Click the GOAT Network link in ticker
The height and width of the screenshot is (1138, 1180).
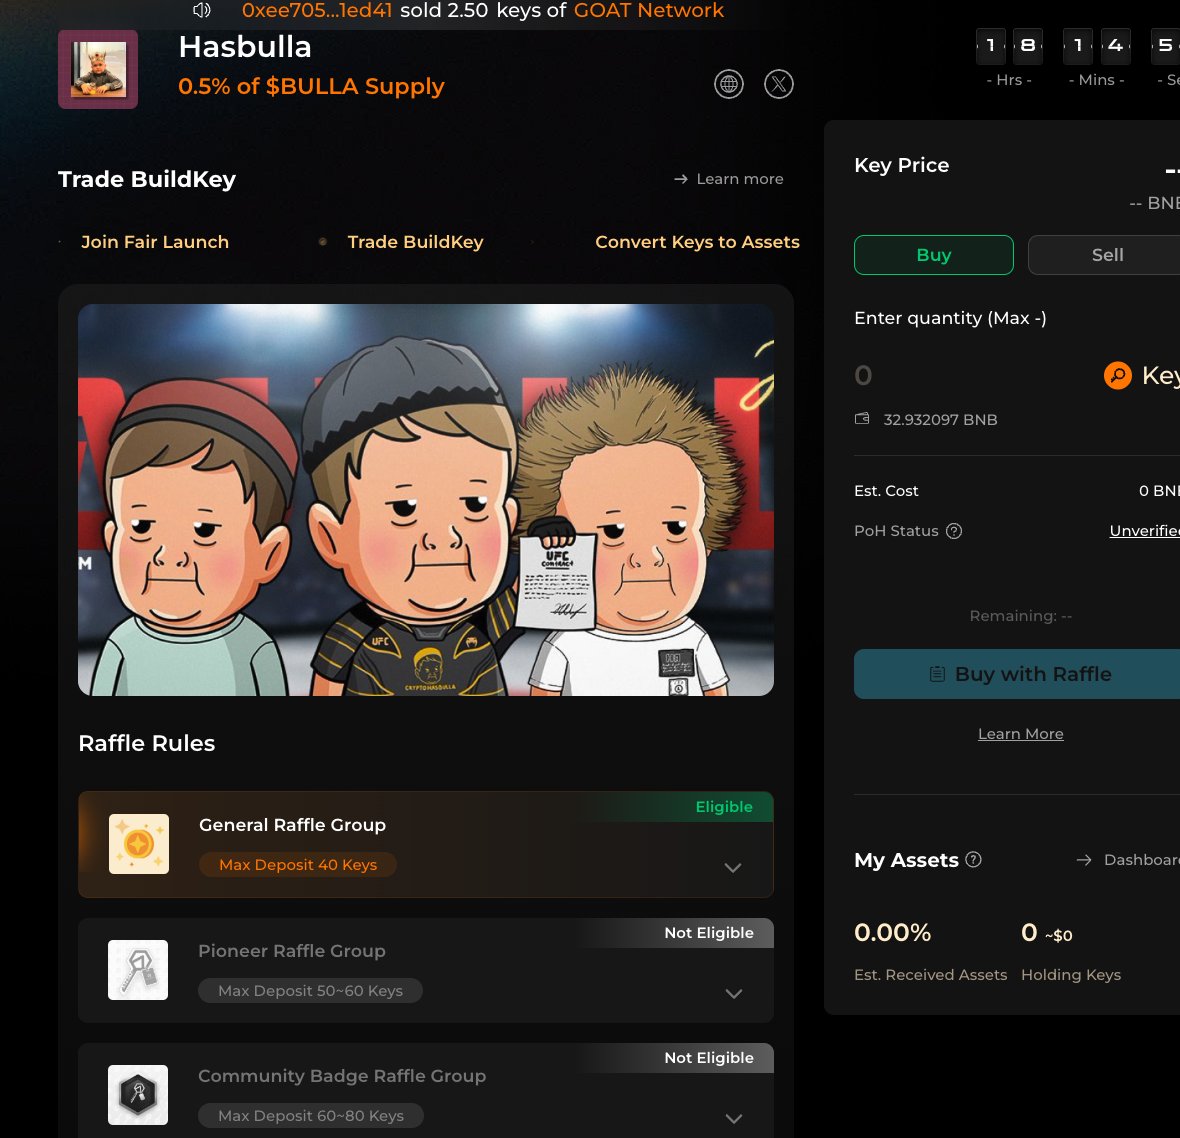click(x=649, y=11)
